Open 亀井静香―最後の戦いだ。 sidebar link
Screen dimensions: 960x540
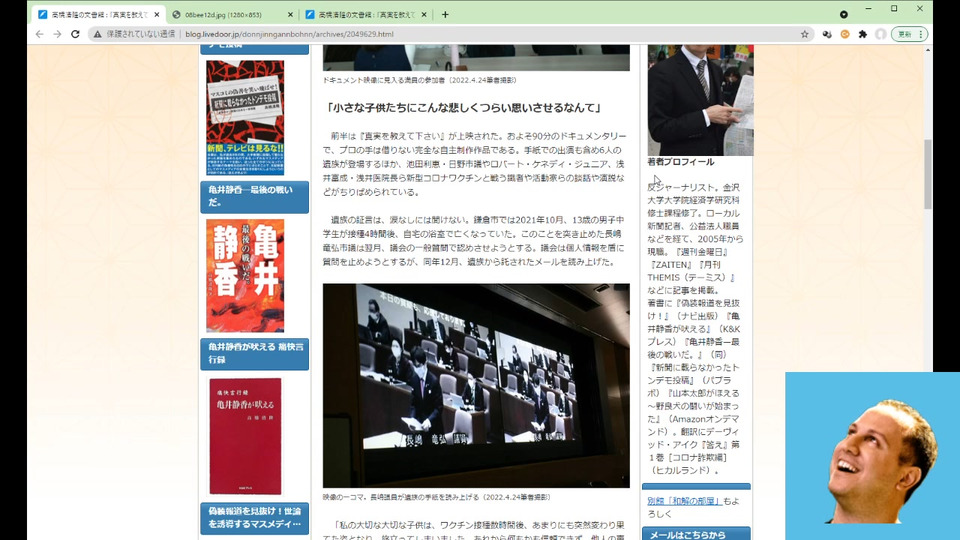click(255, 197)
